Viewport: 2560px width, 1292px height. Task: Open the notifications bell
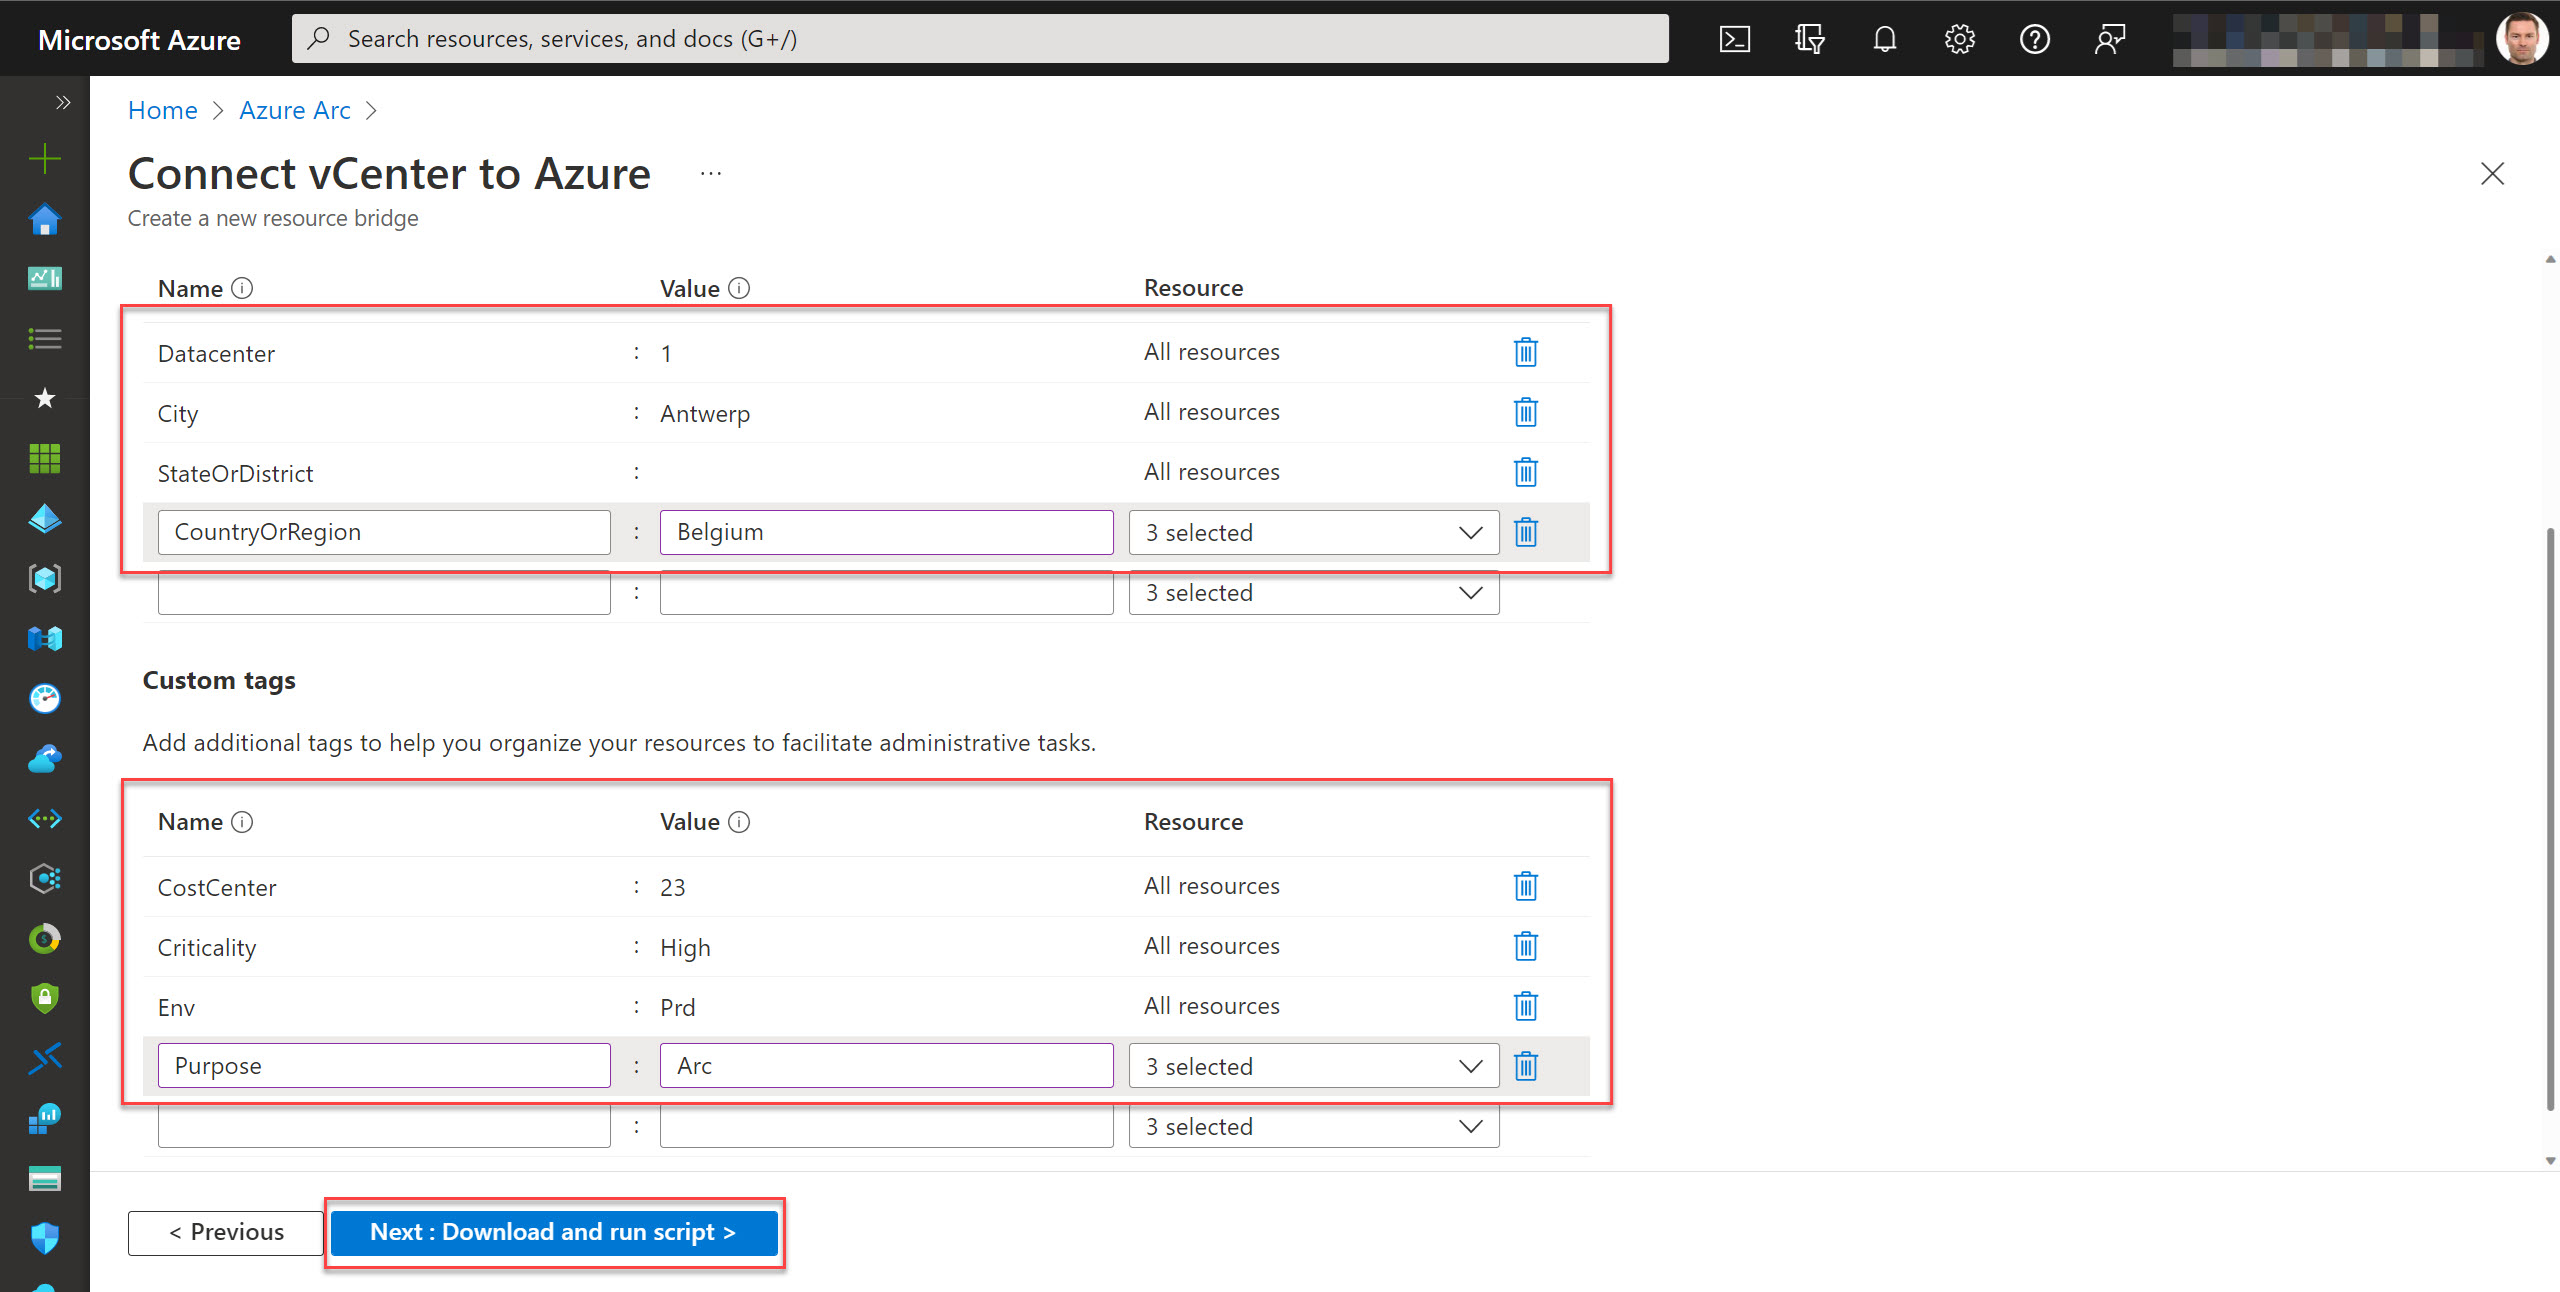1884,38
